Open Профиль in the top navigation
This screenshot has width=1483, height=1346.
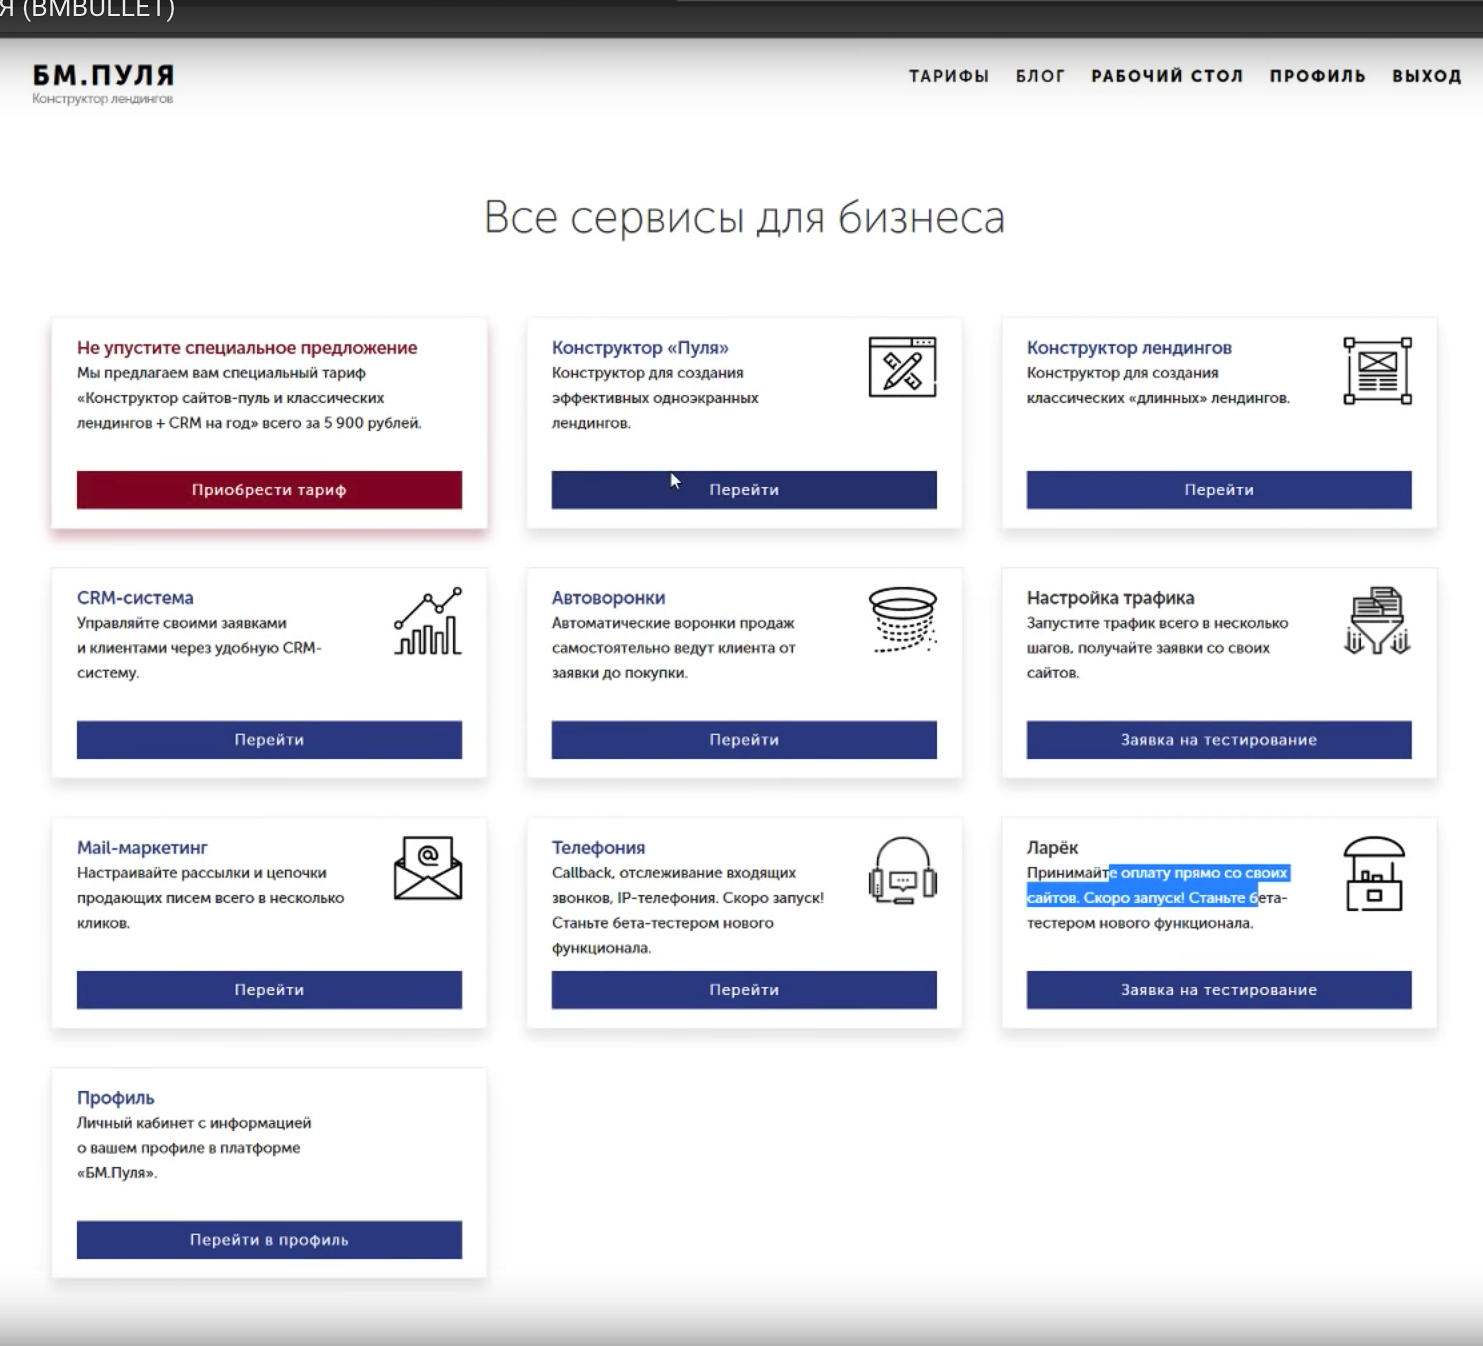click(x=1317, y=76)
